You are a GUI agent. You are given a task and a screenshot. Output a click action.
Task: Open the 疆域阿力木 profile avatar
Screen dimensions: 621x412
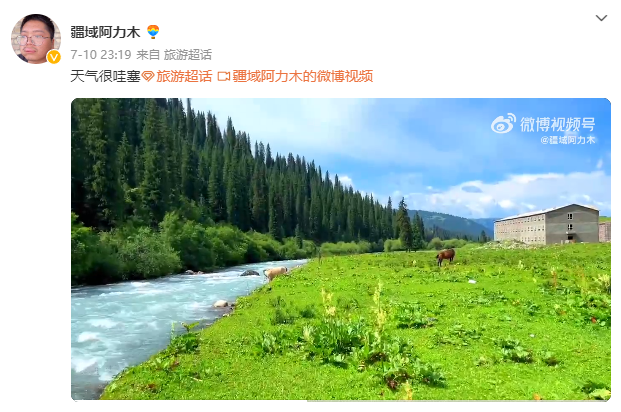(x=36, y=39)
